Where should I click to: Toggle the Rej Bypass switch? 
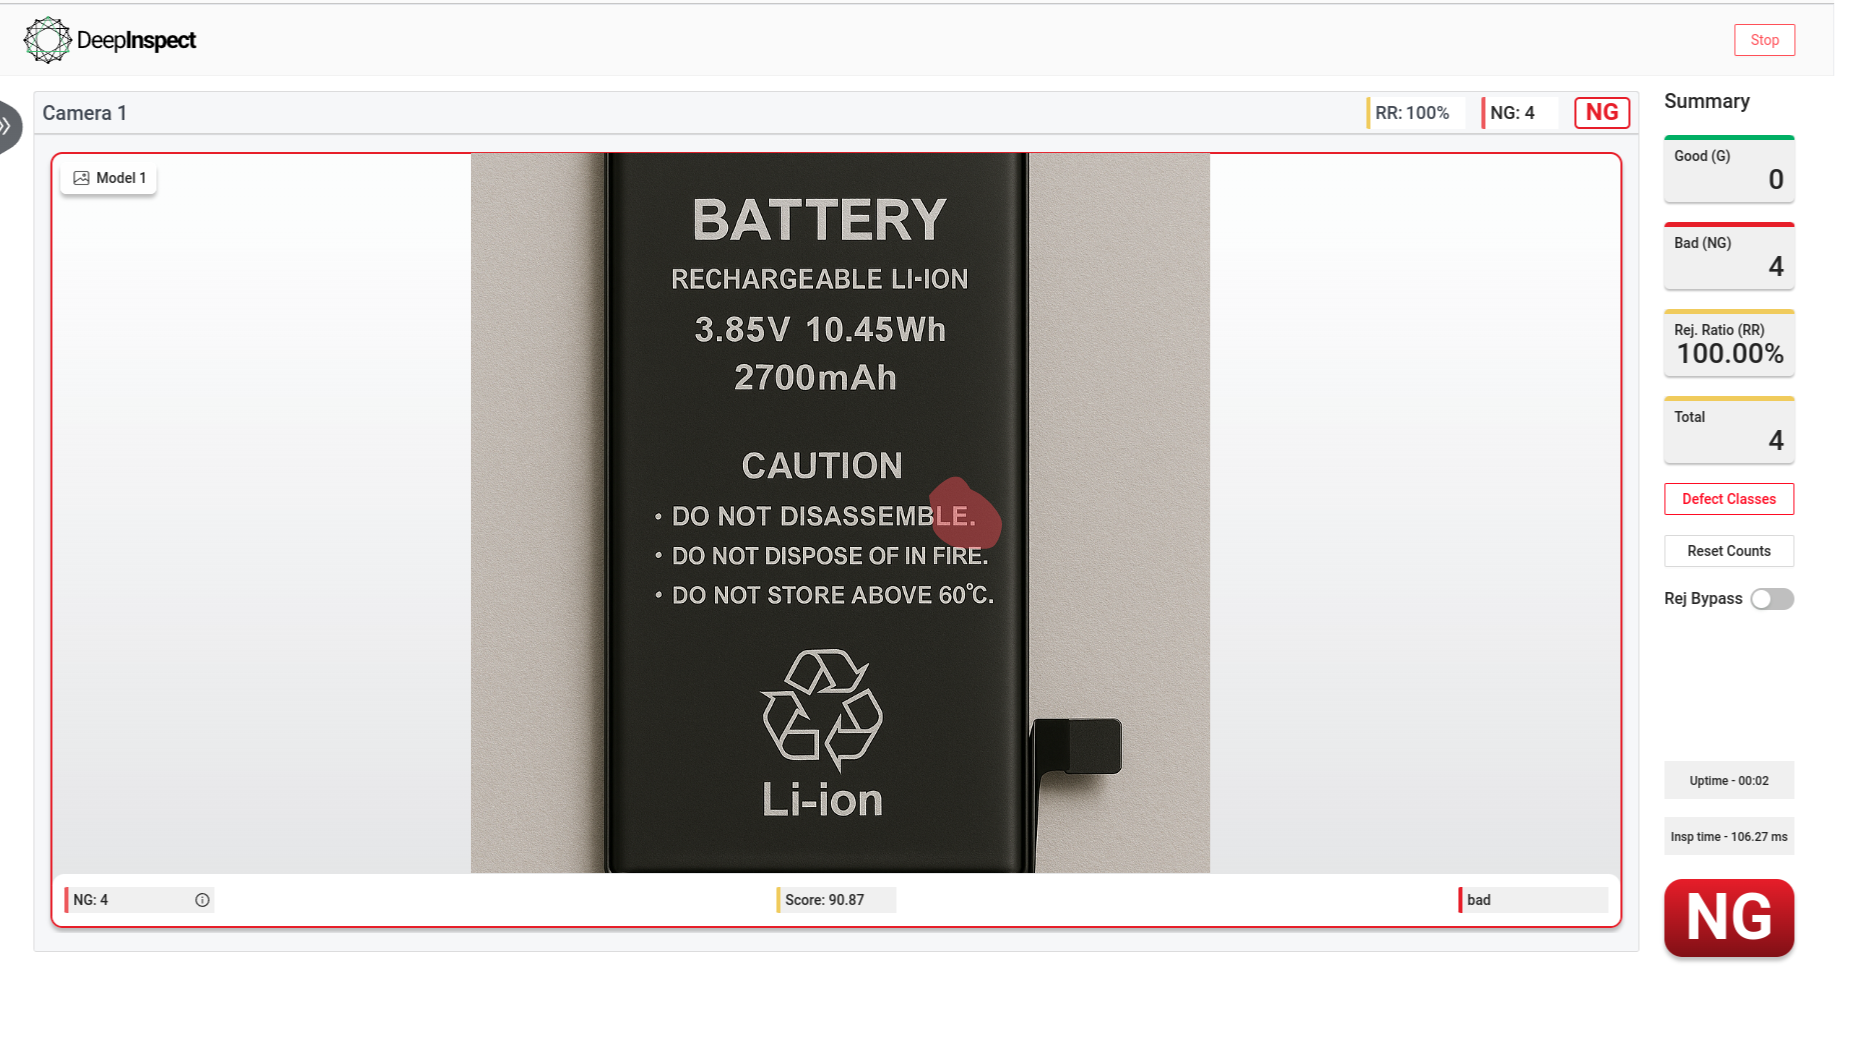click(1772, 599)
